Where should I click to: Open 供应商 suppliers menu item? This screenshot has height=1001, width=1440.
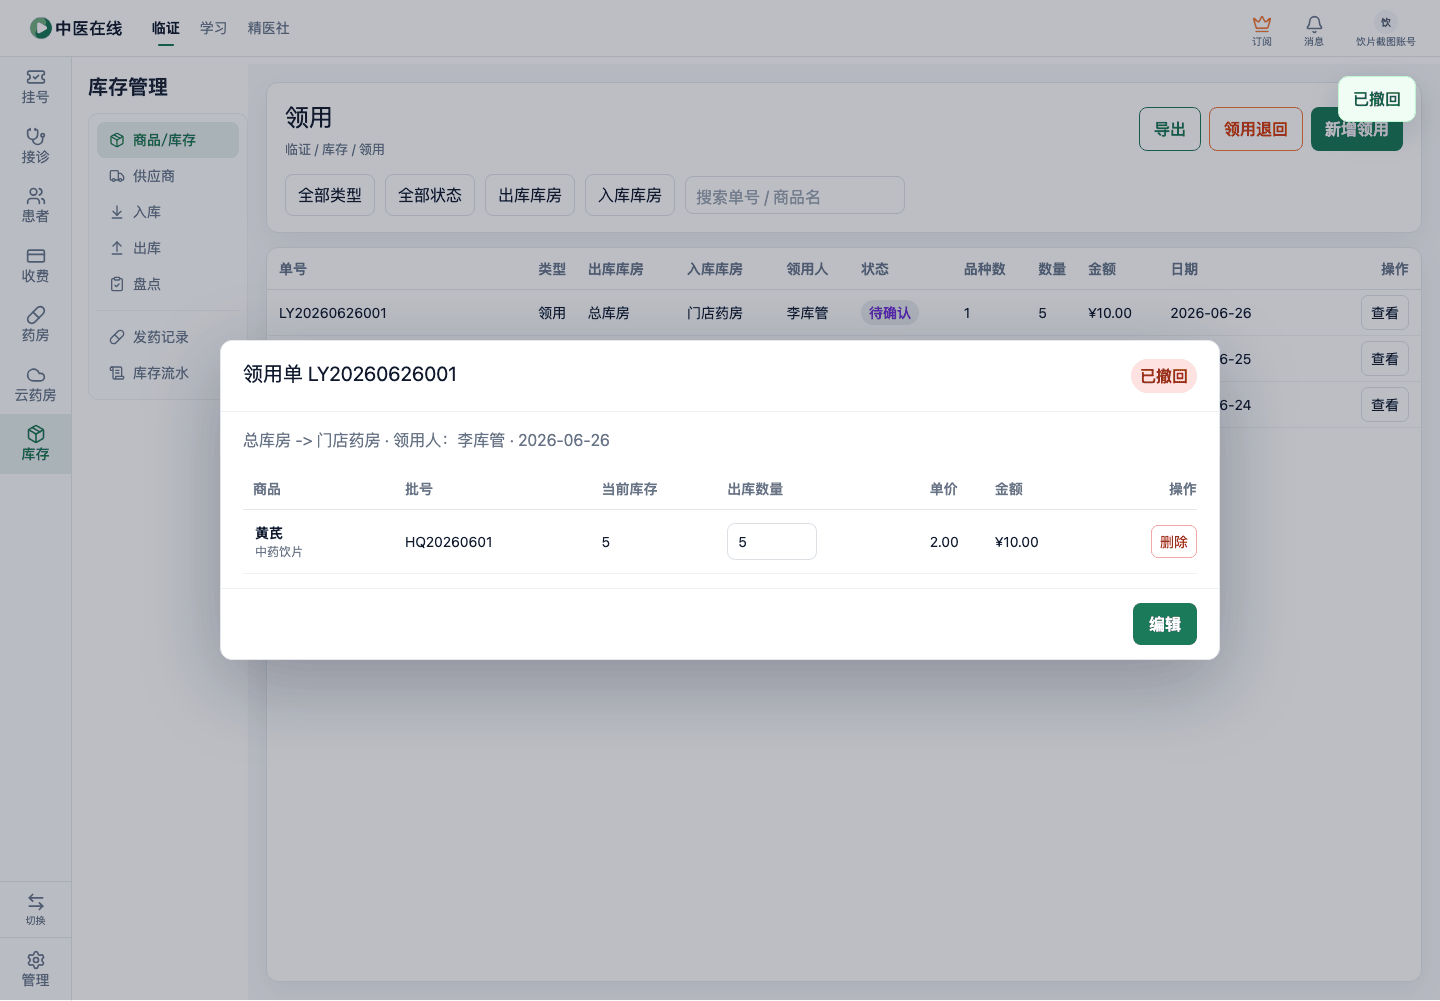point(168,176)
